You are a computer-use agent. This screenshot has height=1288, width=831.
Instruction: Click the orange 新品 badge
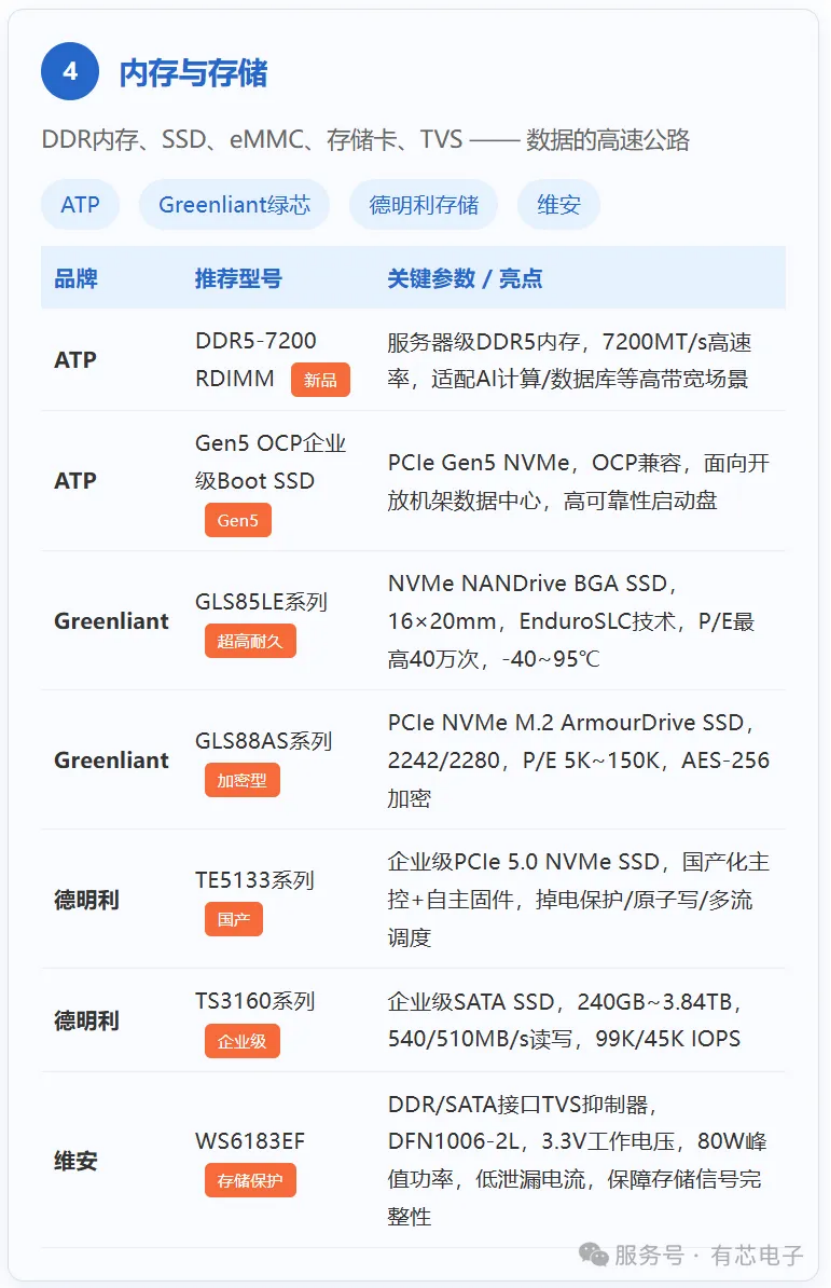321,380
